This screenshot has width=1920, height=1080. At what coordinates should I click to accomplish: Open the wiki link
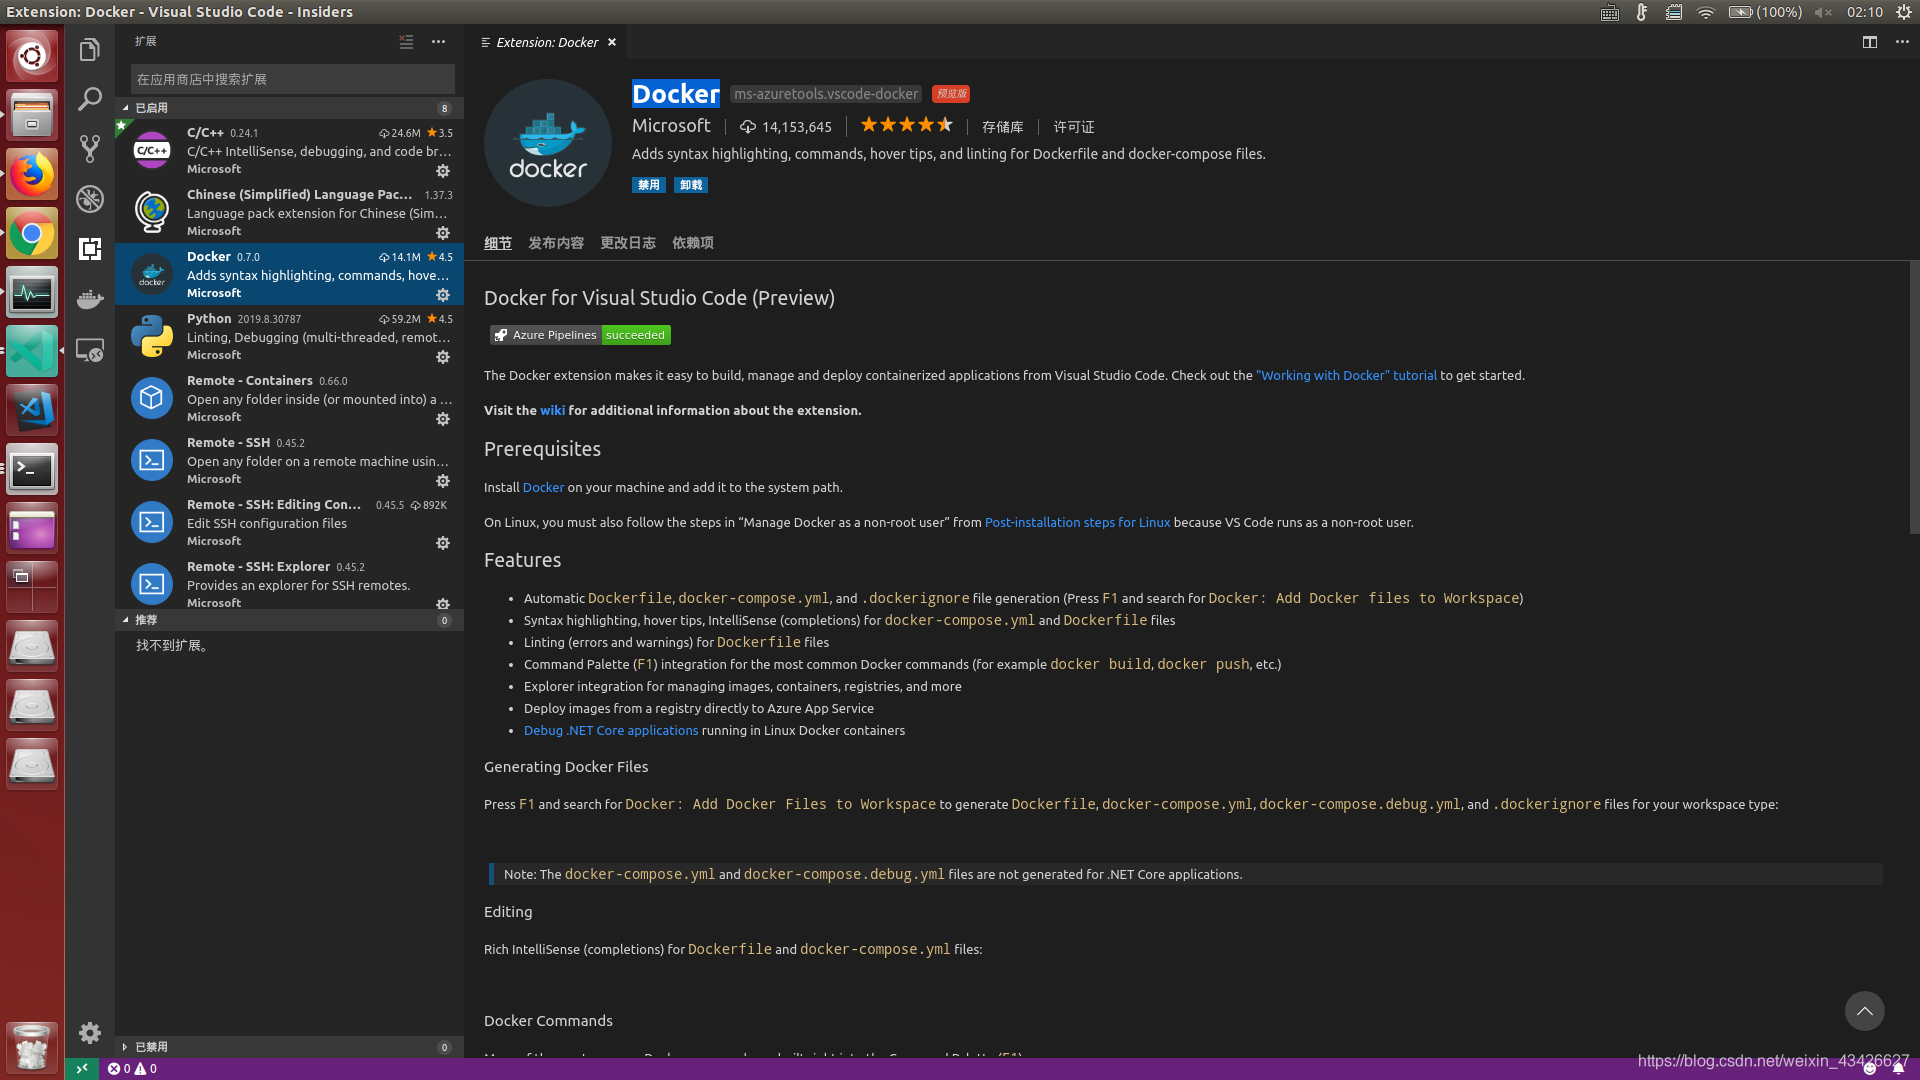[552, 411]
